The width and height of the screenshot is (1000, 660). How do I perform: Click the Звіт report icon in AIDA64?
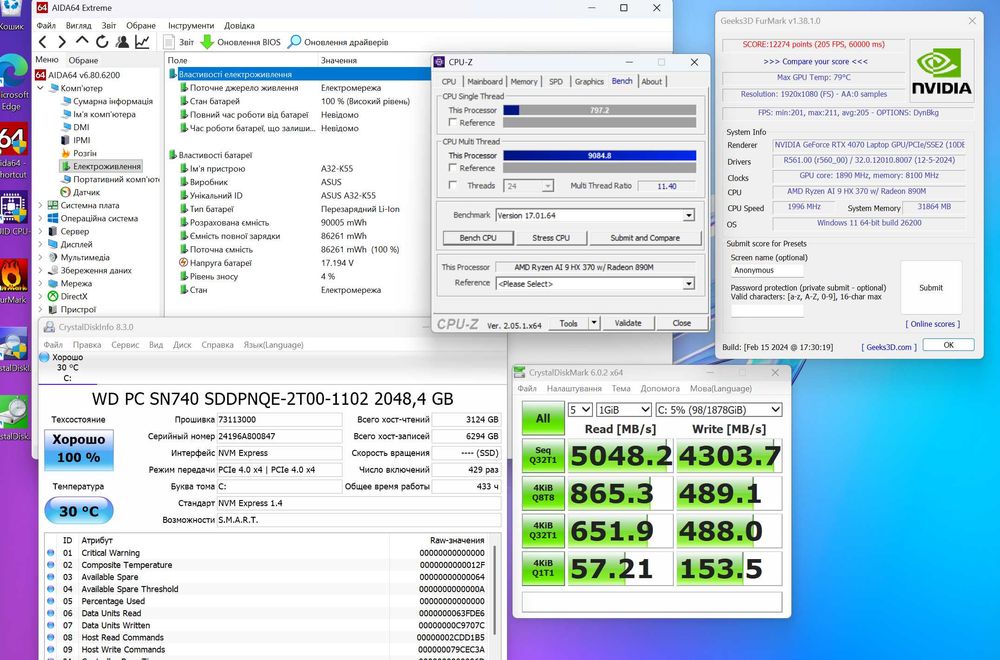click(x=169, y=42)
